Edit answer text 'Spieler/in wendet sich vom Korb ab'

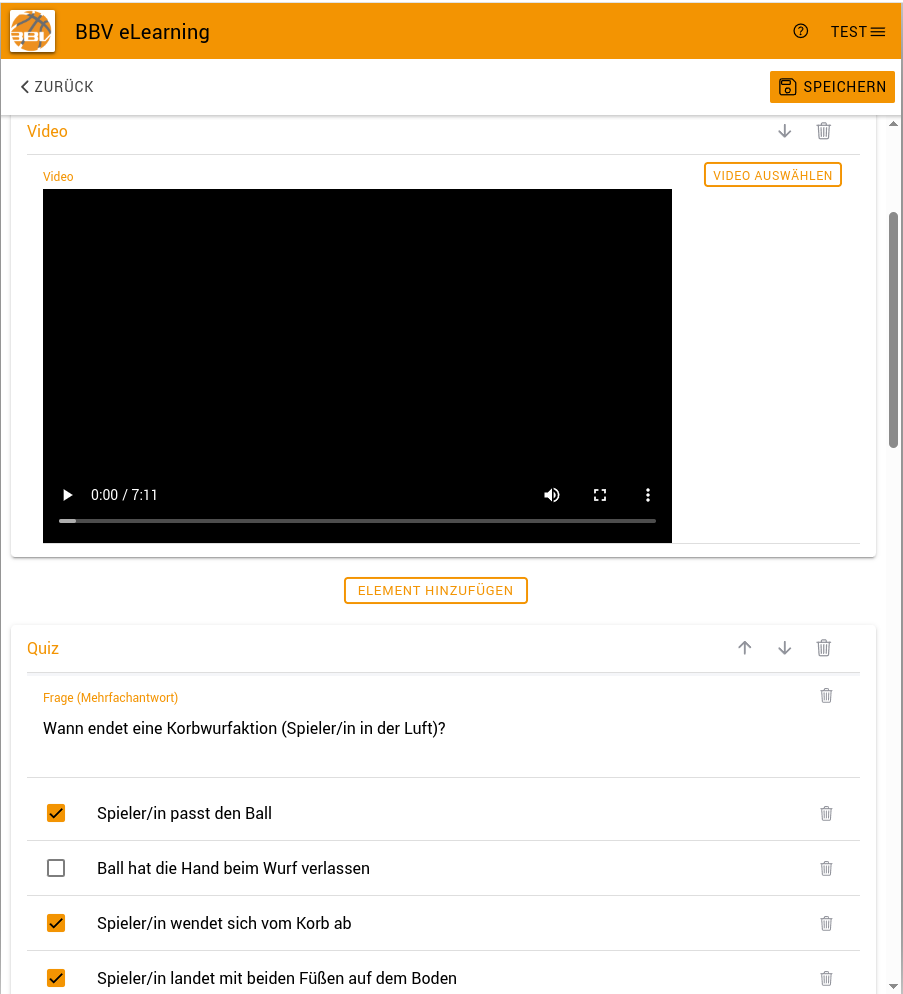click(x=224, y=923)
